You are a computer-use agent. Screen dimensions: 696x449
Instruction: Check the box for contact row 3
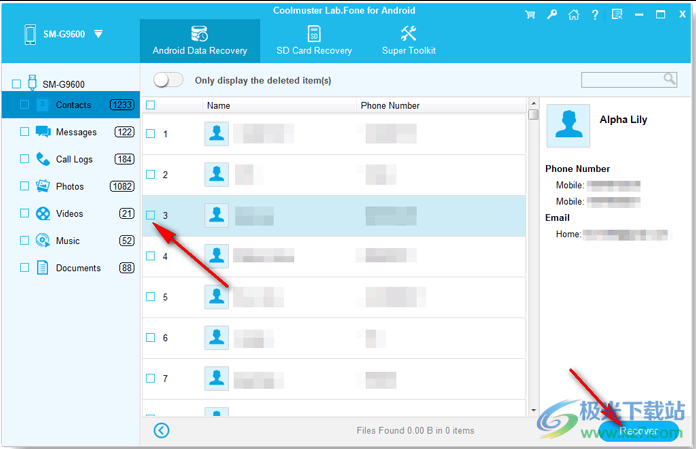[151, 215]
